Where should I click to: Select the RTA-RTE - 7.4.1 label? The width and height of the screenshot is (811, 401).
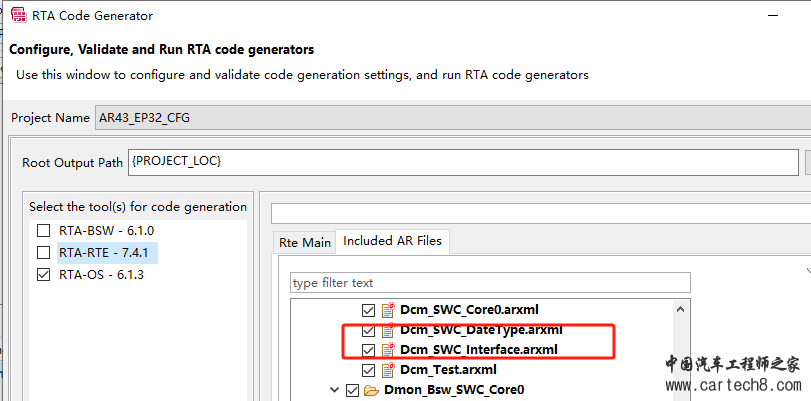tap(103, 253)
